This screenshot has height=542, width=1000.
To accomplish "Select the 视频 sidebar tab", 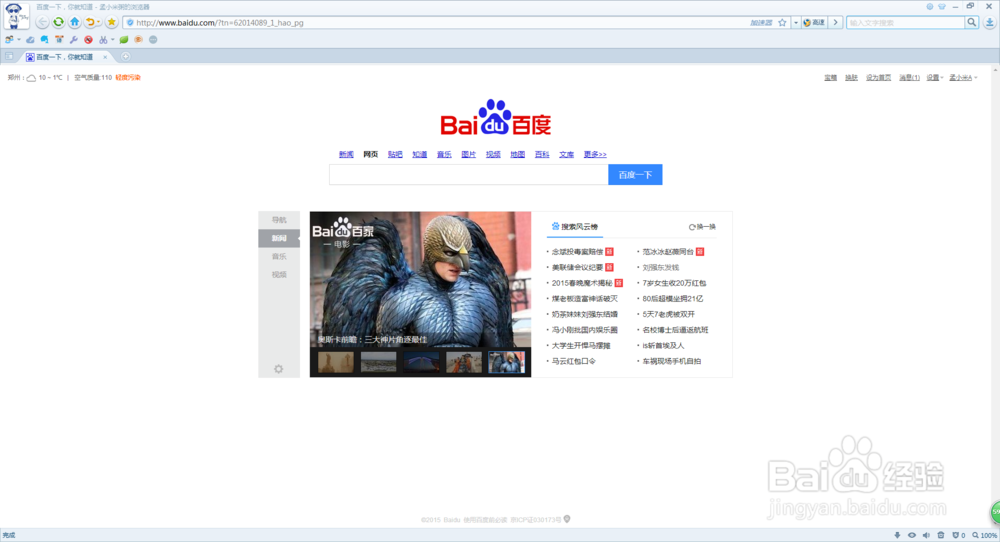I will (279, 275).
